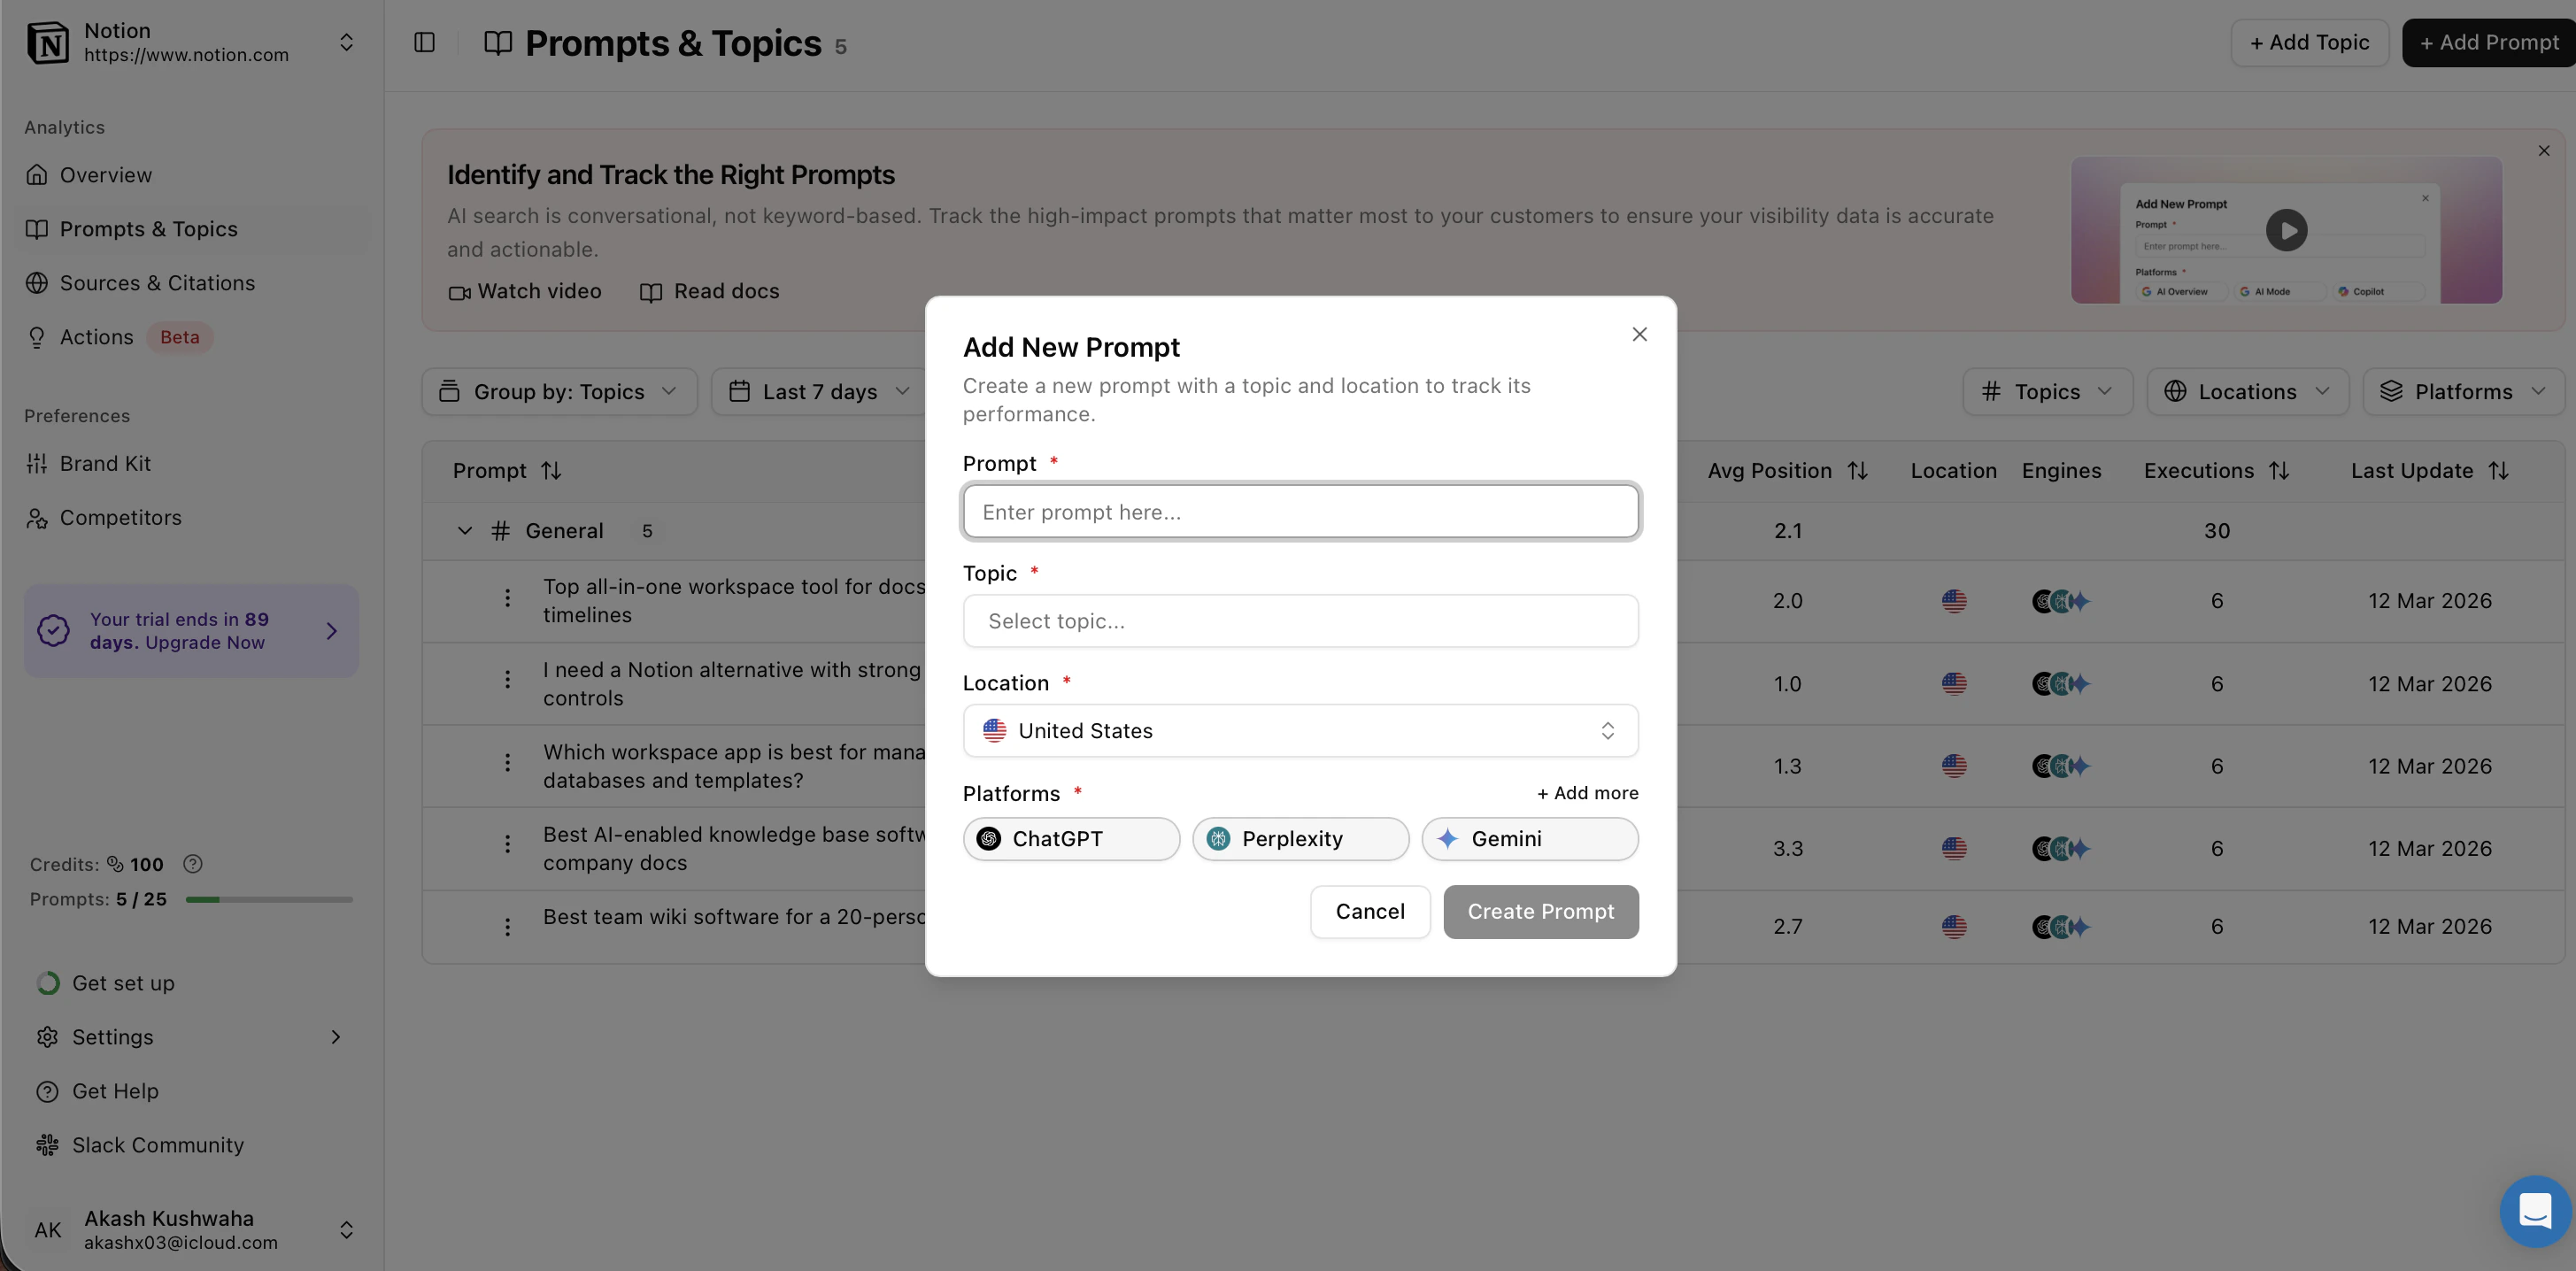Image resolution: width=2576 pixels, height=1271 pixels.
Task: Open Sources & Citations via its globe icon
Action: [x=37, y=283]
